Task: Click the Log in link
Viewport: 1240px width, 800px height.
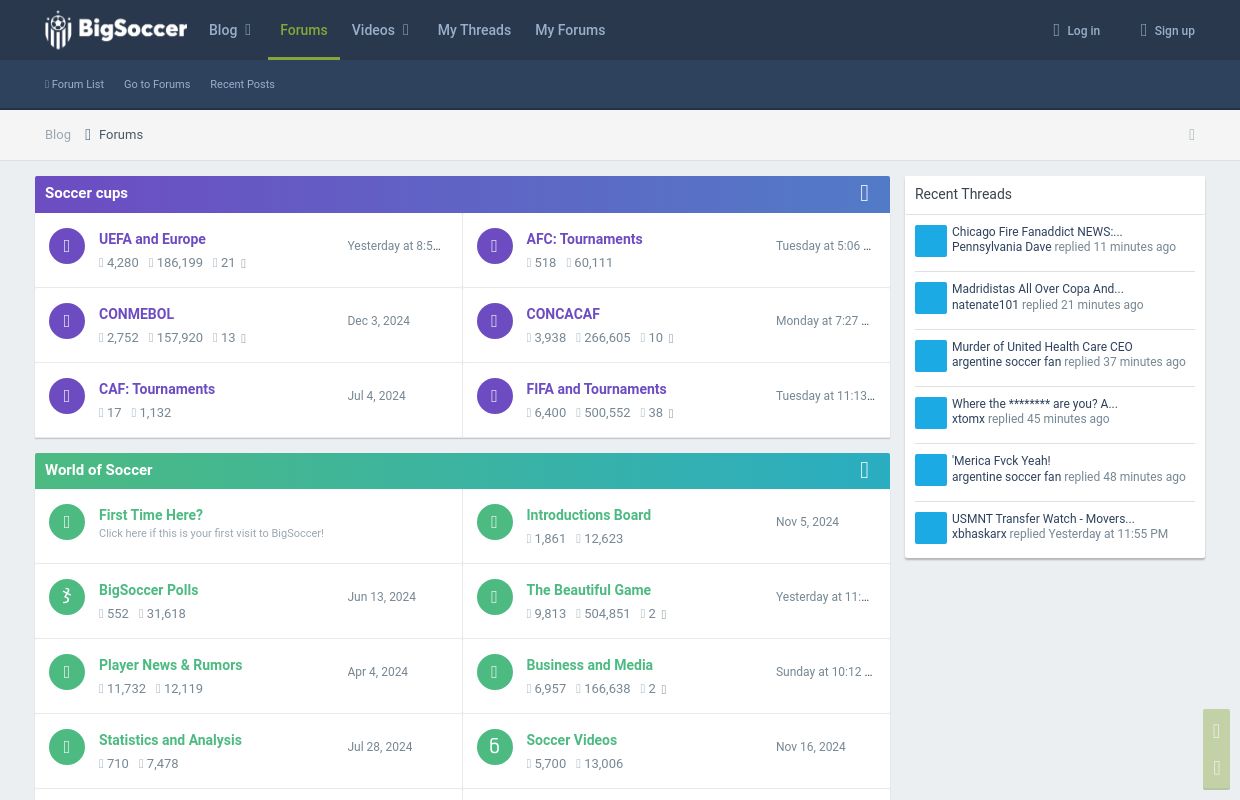Action: (1077, 30)
